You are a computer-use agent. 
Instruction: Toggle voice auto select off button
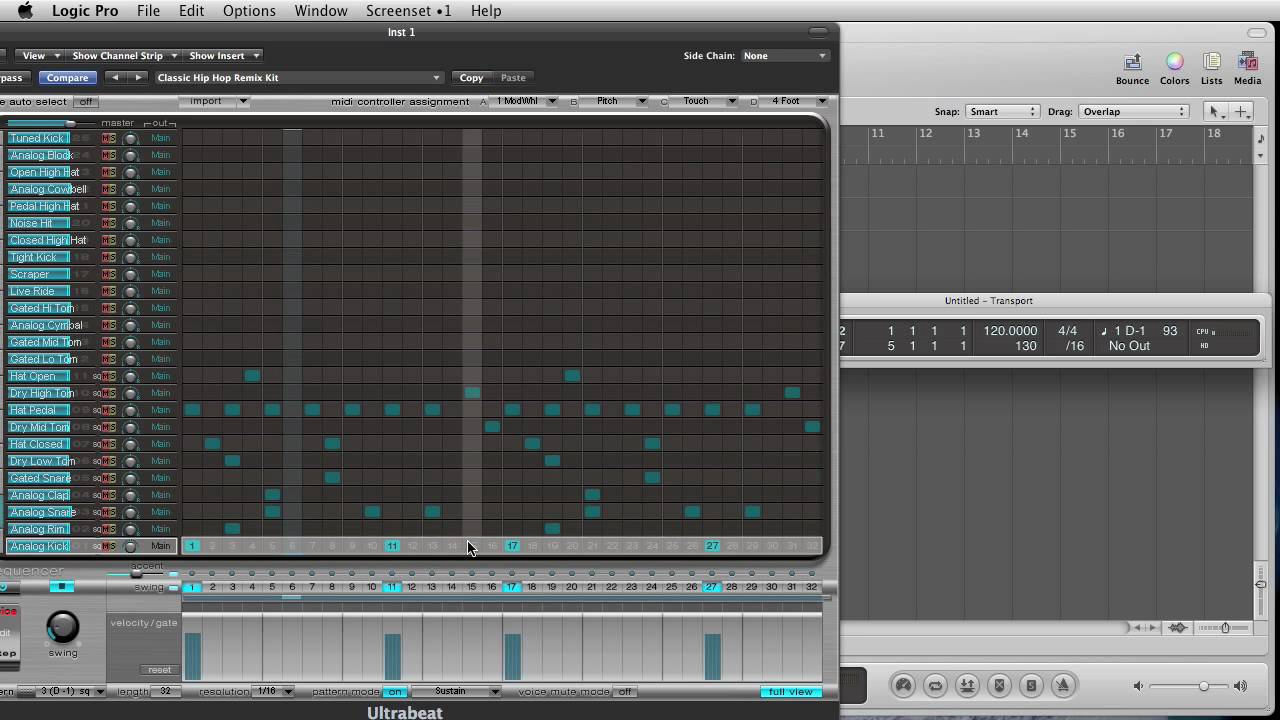point(86,101)
